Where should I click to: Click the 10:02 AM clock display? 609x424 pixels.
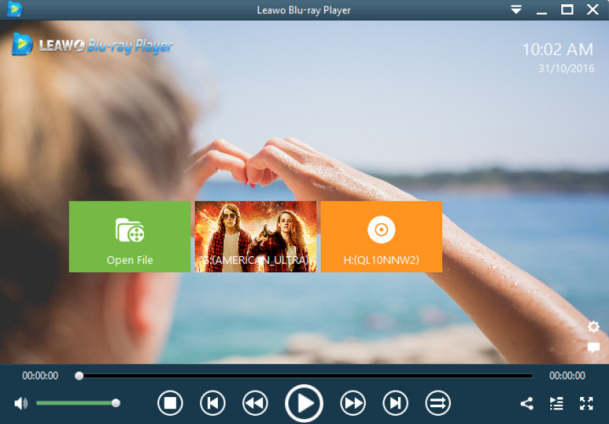click(x=558, y=50)
